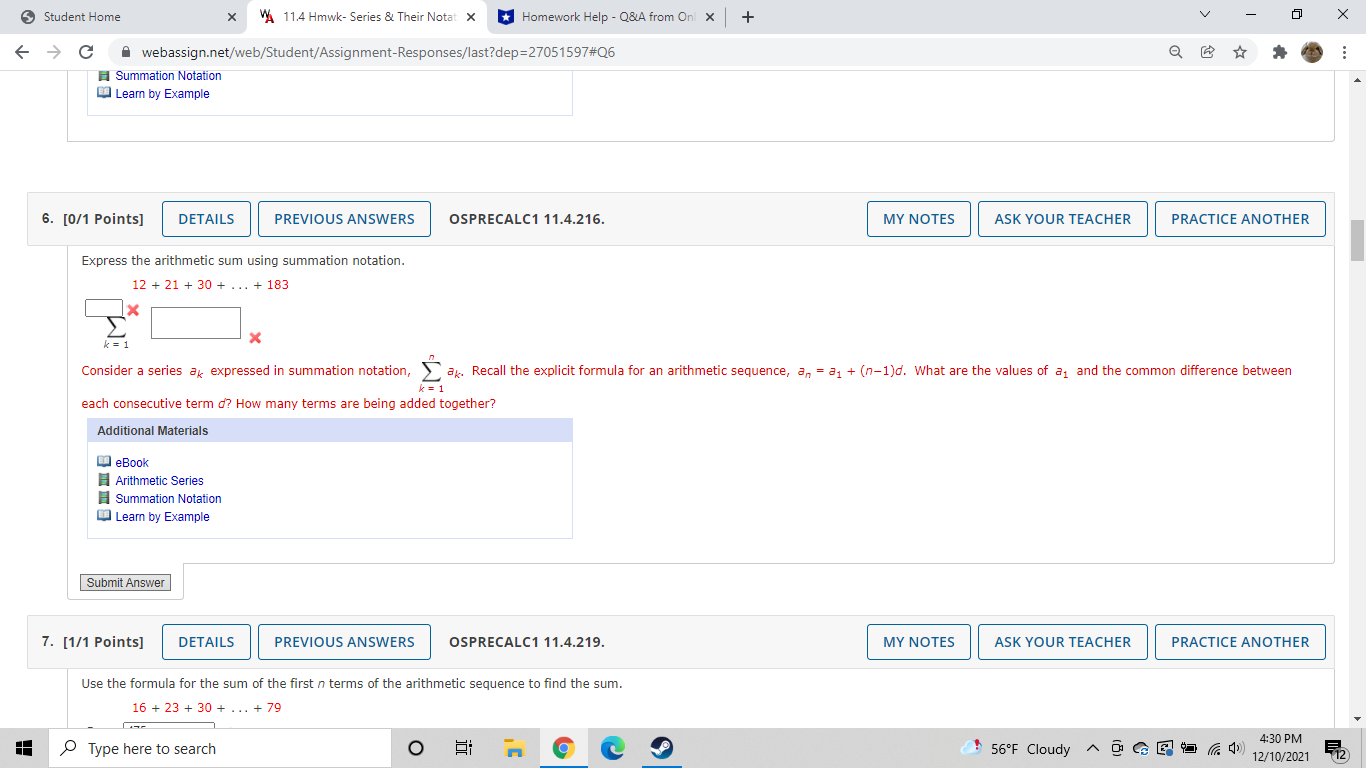This screenshot has width=1366, height=768.
Task: Launch Steam from the taskbar
Action: click(x=660, y=748)
